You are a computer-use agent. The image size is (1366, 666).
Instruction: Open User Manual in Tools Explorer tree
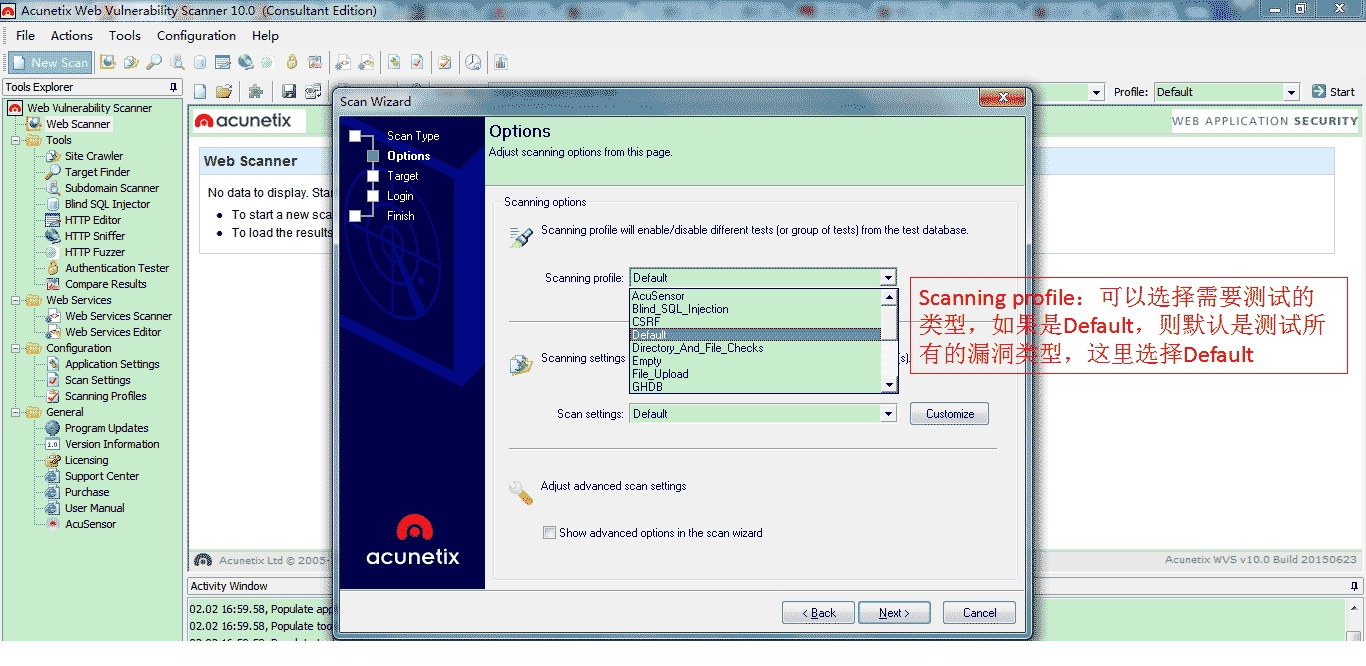click(x=94, y=508)
